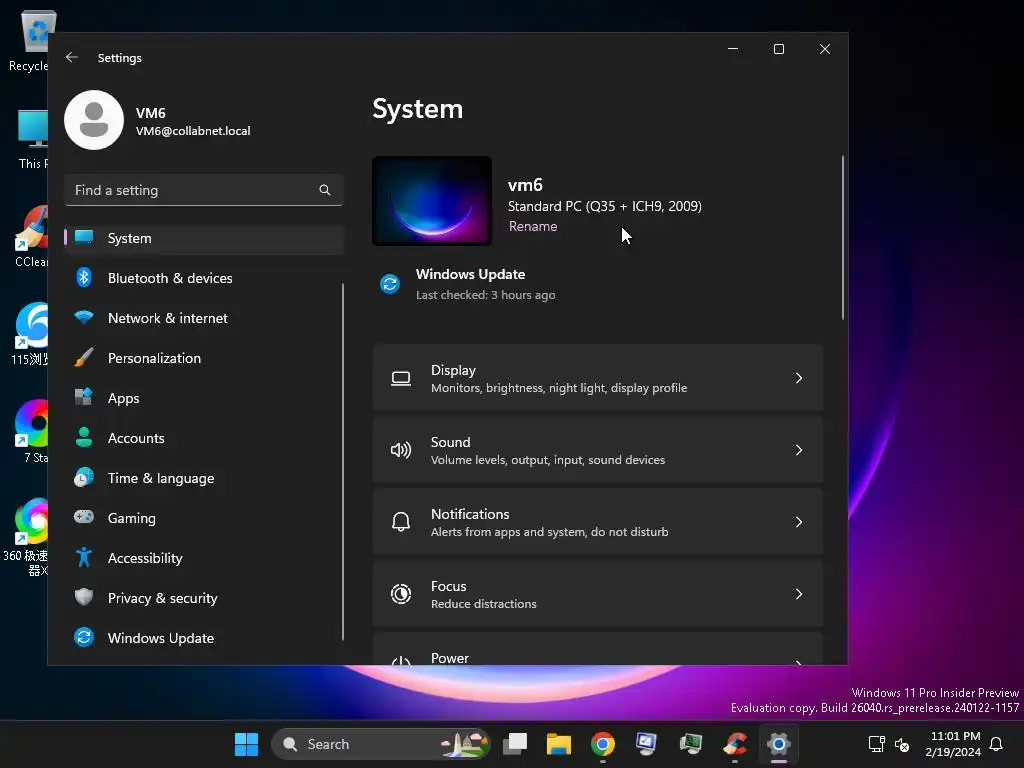Viewport: 1024px width, 768px height.
Task: Open Task View from the taskbar
Action: point(515,744)
